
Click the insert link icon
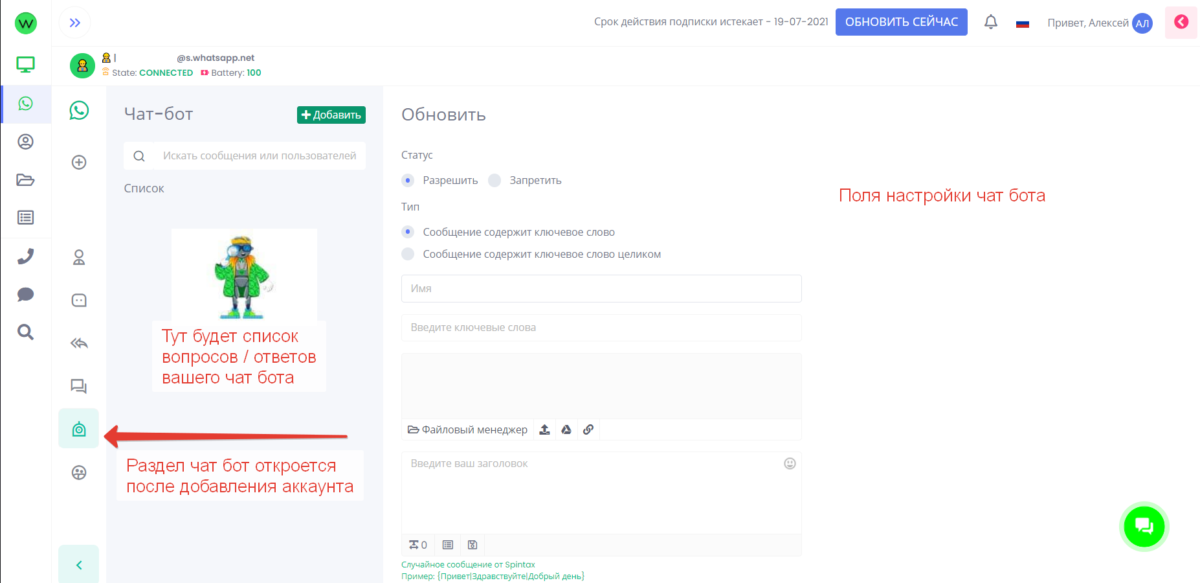(588, 430)
